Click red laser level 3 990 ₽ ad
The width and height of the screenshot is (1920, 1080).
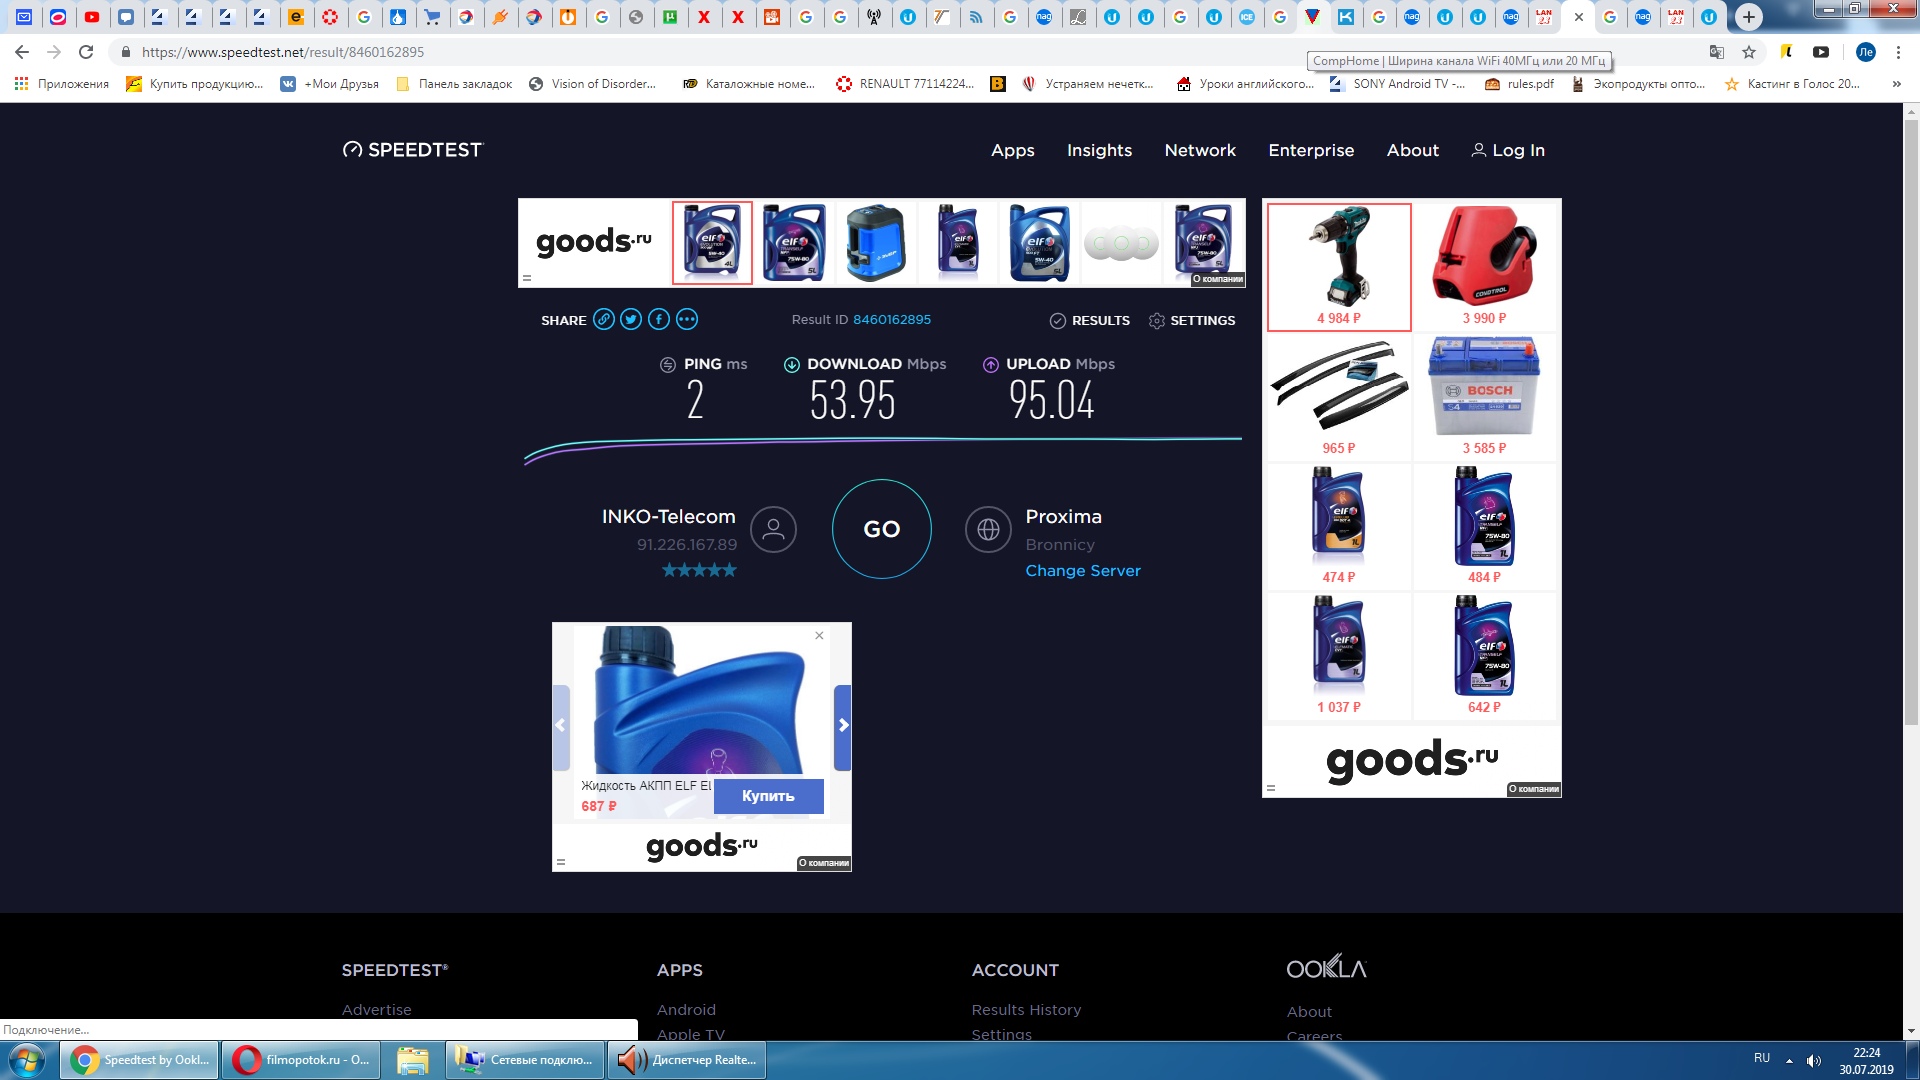click(1484, 267)
